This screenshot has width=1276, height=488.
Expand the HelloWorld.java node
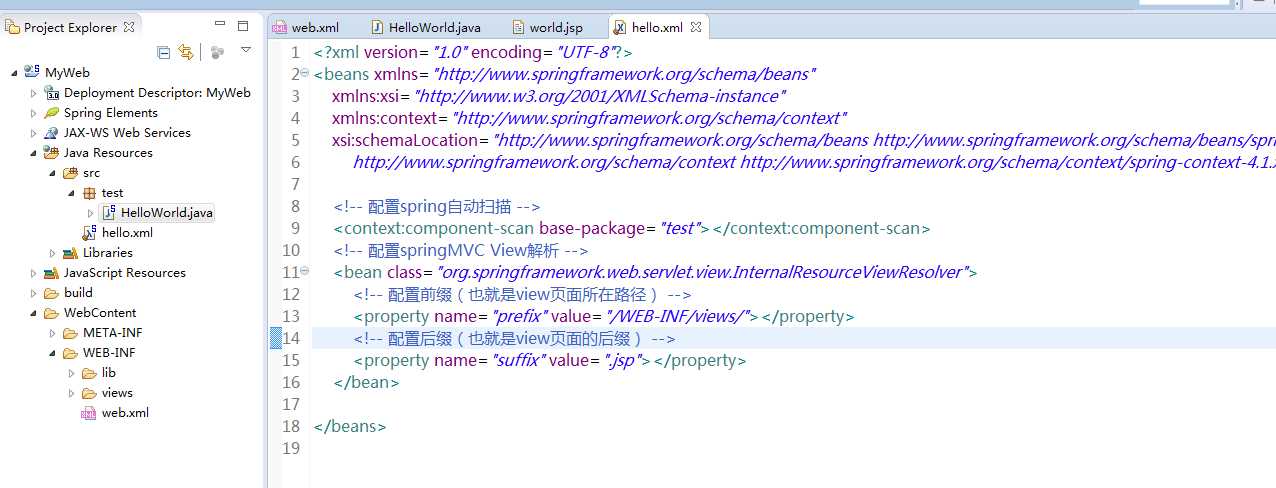(90, 212)
